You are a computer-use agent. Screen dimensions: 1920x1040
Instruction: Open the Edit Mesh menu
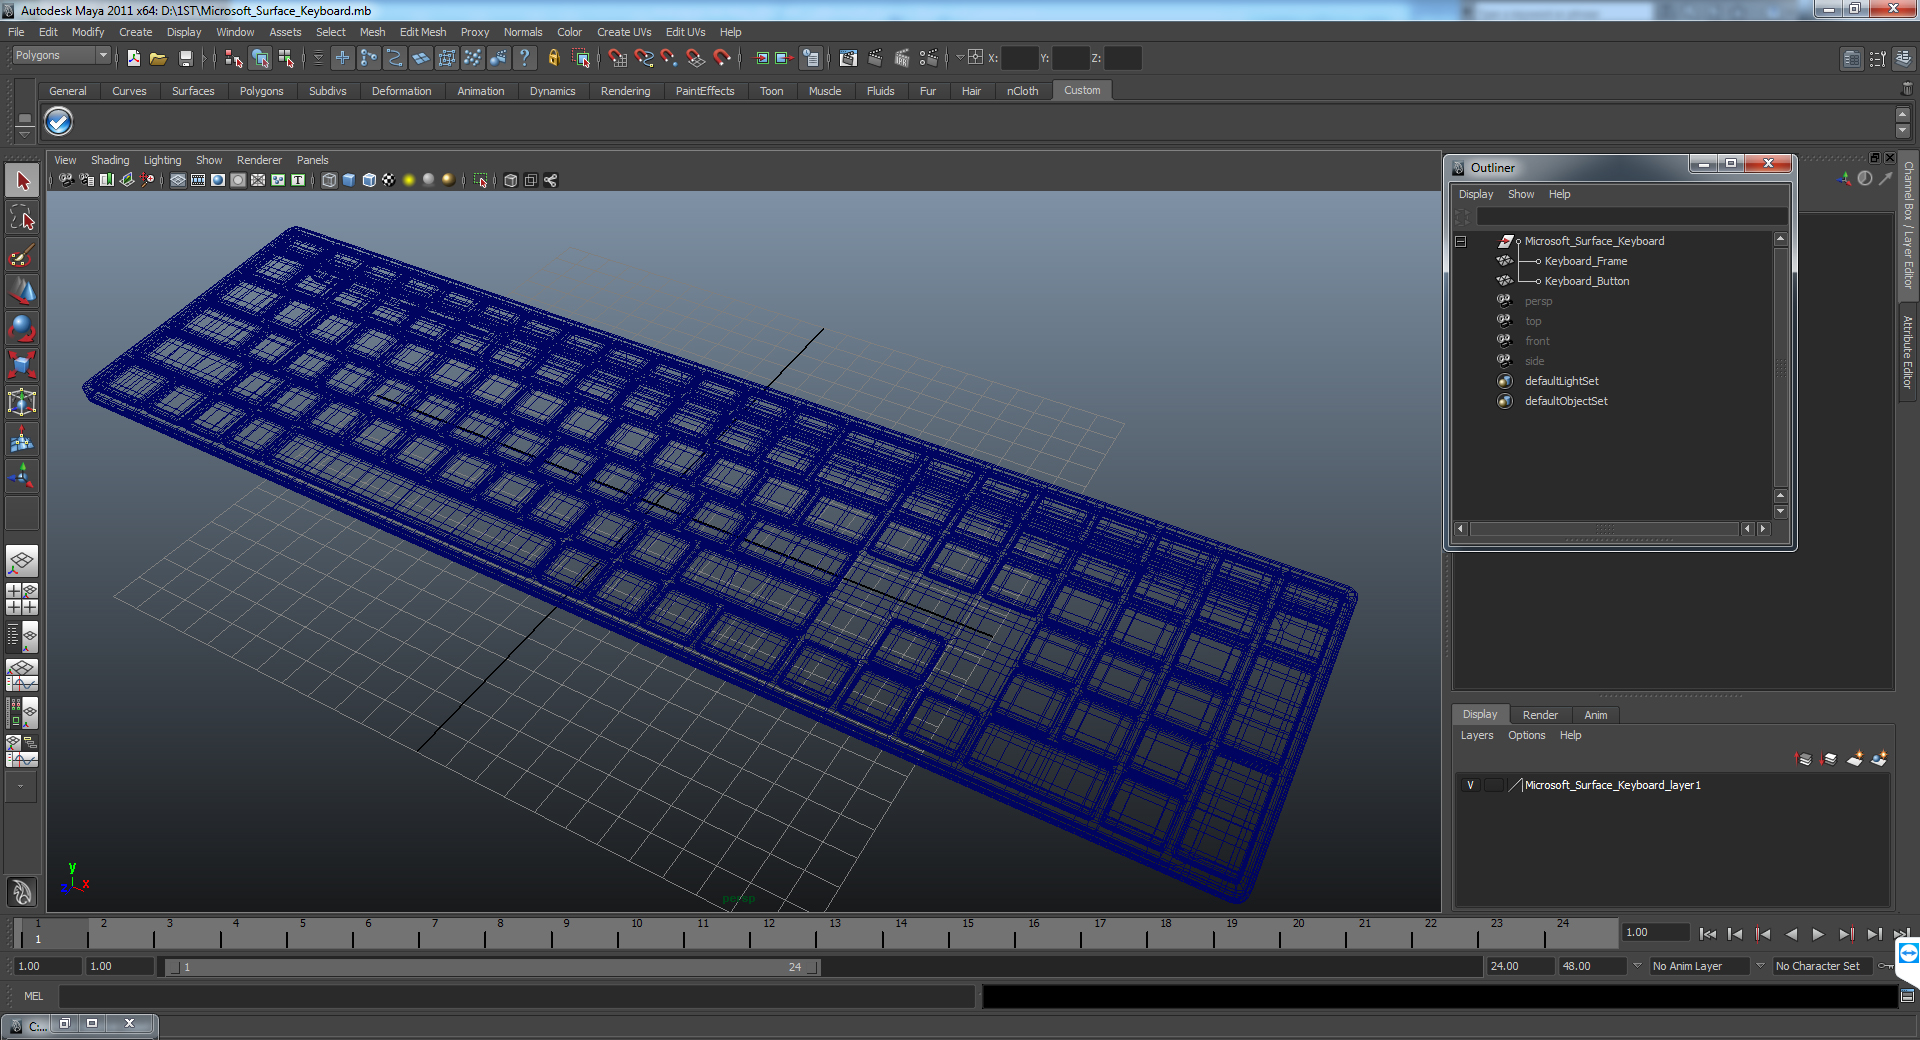click(x=423, y=32)
